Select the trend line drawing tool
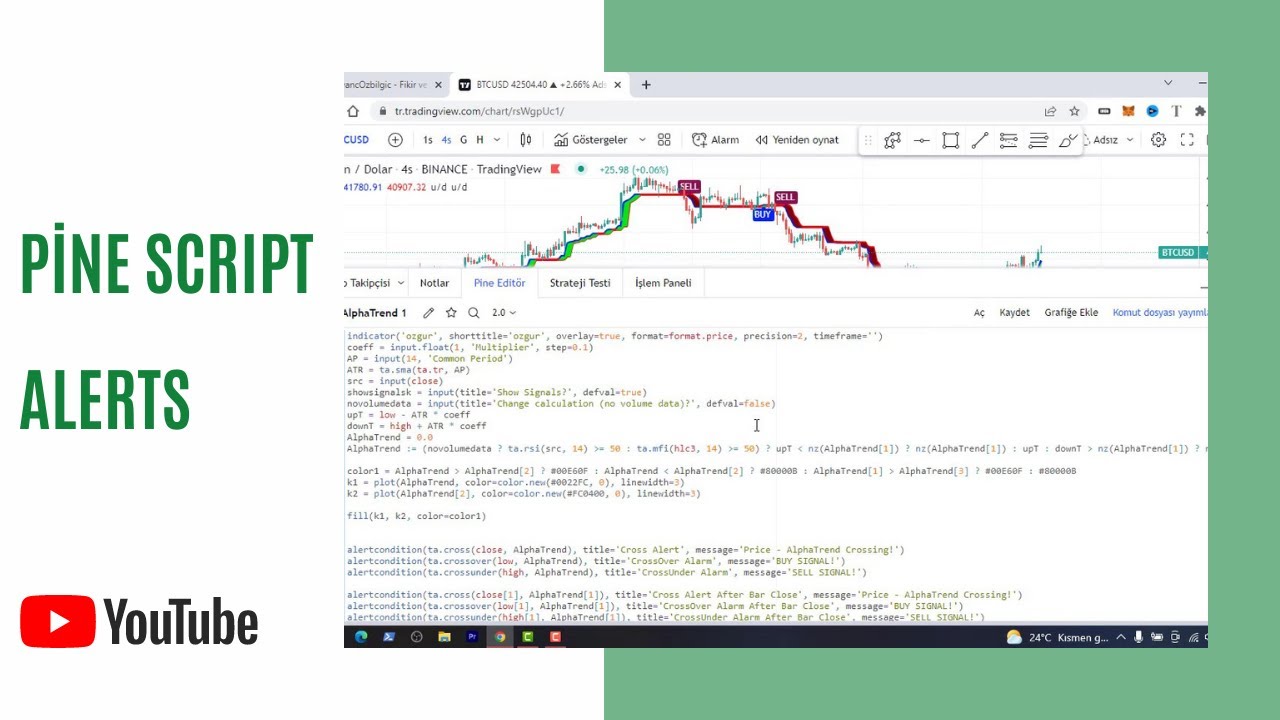This screenshot has height=720, width=1280. point(980,141)
